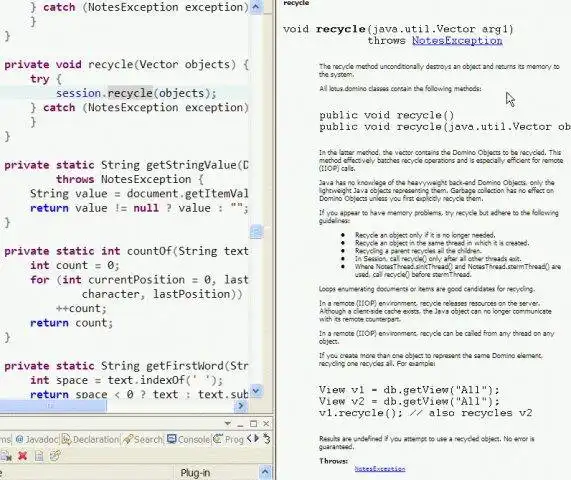Screen dimensions: 571x480
Task: Click 'throws NotesException {' in editor
Action: [129, 179]
